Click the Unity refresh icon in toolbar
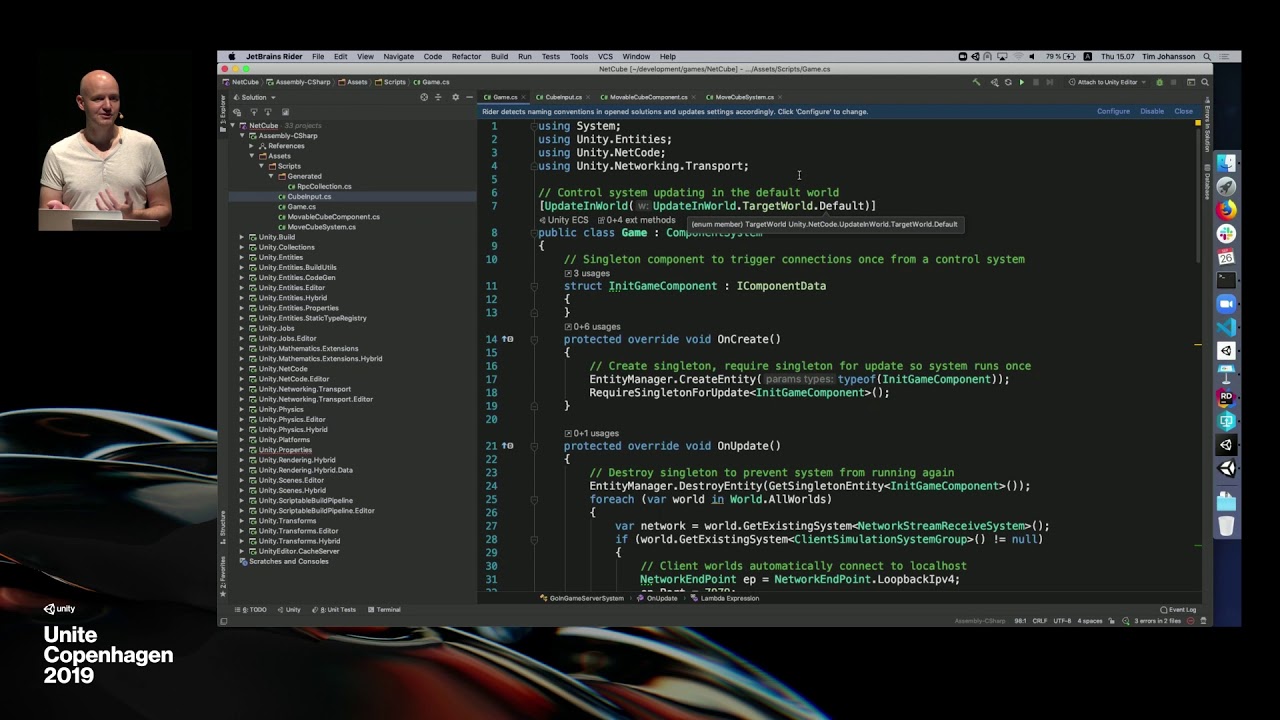The height and width of the screenshot is (720, 1280). pos(1008,82)
